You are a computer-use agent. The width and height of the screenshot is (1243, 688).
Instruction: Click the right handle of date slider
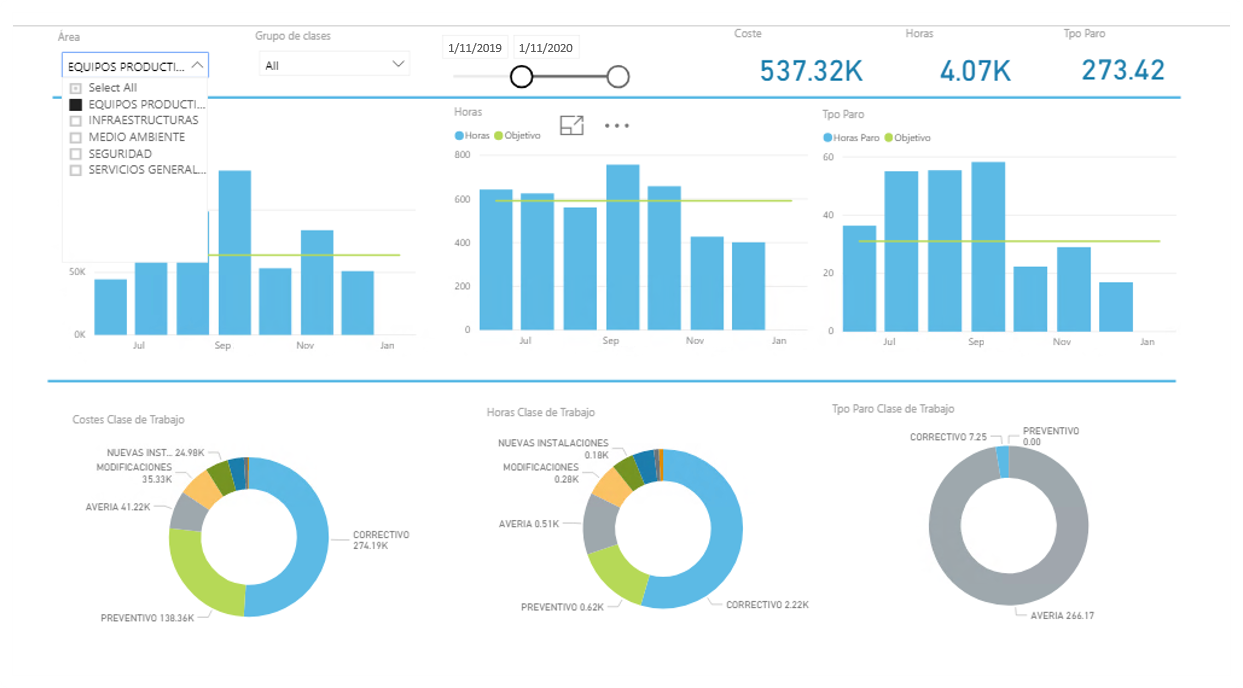(618, 76)
